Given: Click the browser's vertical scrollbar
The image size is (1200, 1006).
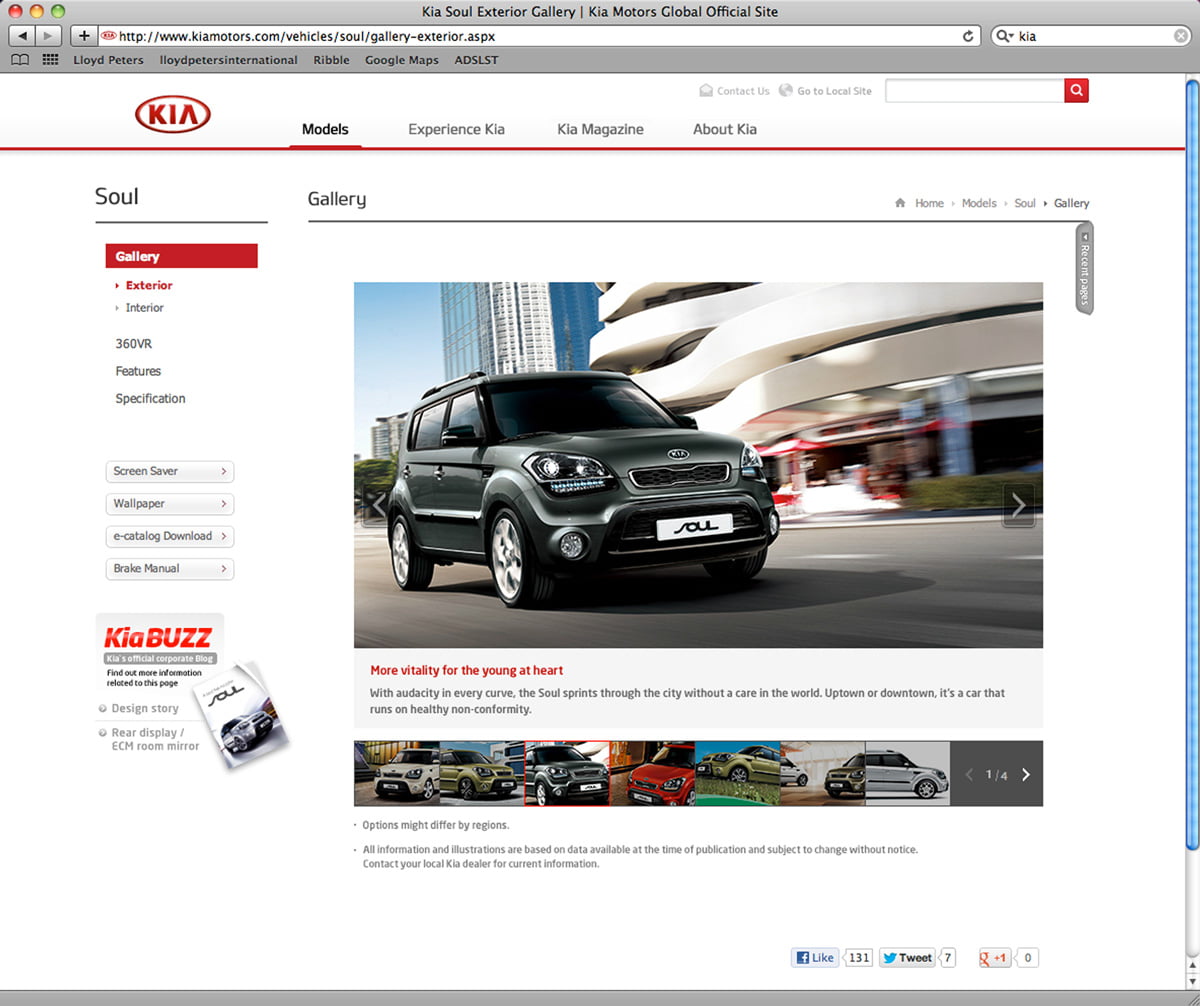Looking at the screenshot, I should pyautogui.click(x=1192, y=500).
